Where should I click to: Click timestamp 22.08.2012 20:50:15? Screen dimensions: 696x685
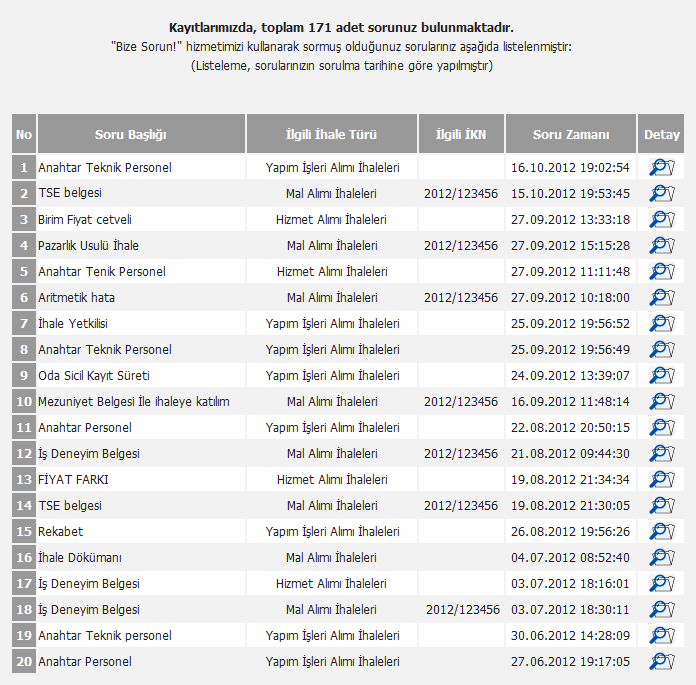570,428
